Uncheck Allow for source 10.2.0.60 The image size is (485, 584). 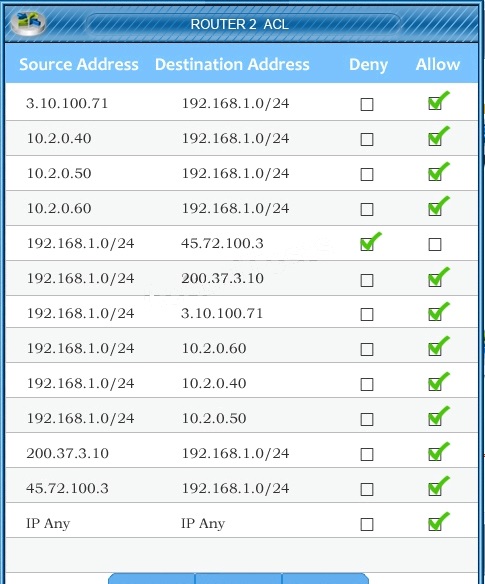coord(435,209)
